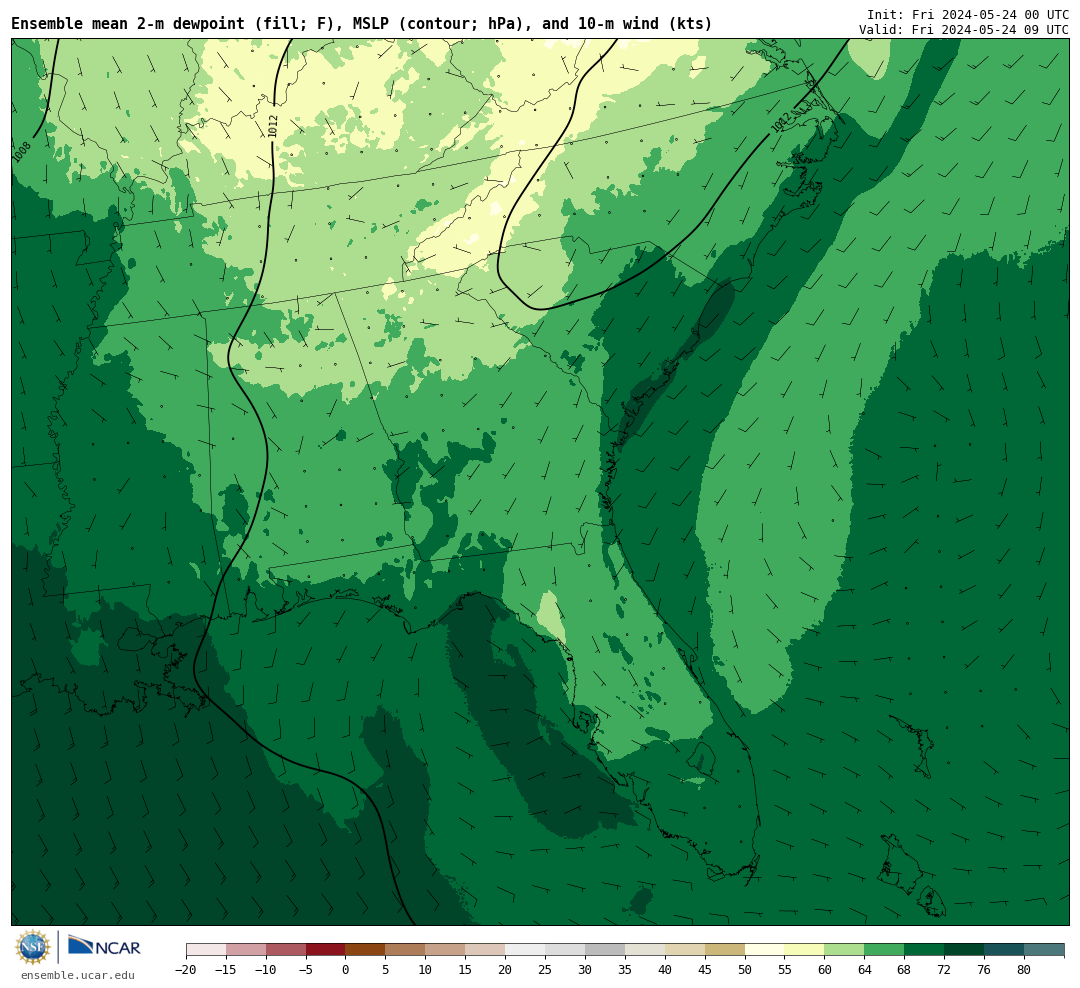Click the dark green 68 to 72 swatch
This screenshot has height=988, width=1080.
924,950
